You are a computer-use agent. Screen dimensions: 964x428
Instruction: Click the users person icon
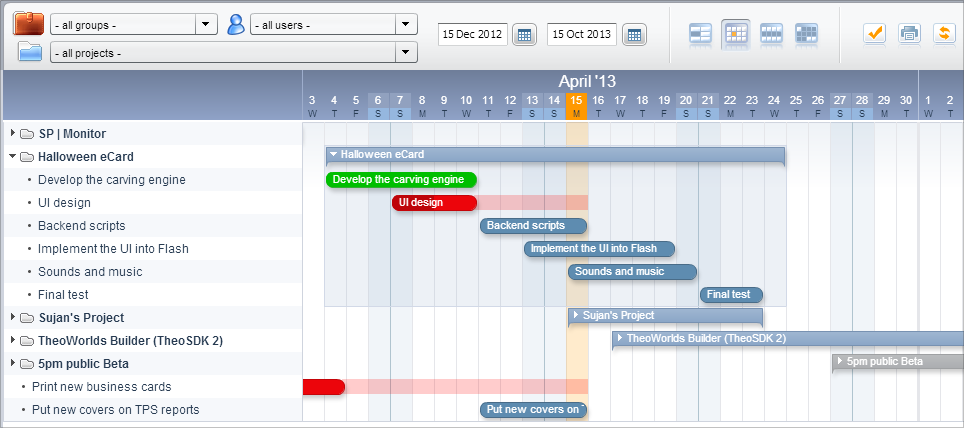tap(235, 25)
